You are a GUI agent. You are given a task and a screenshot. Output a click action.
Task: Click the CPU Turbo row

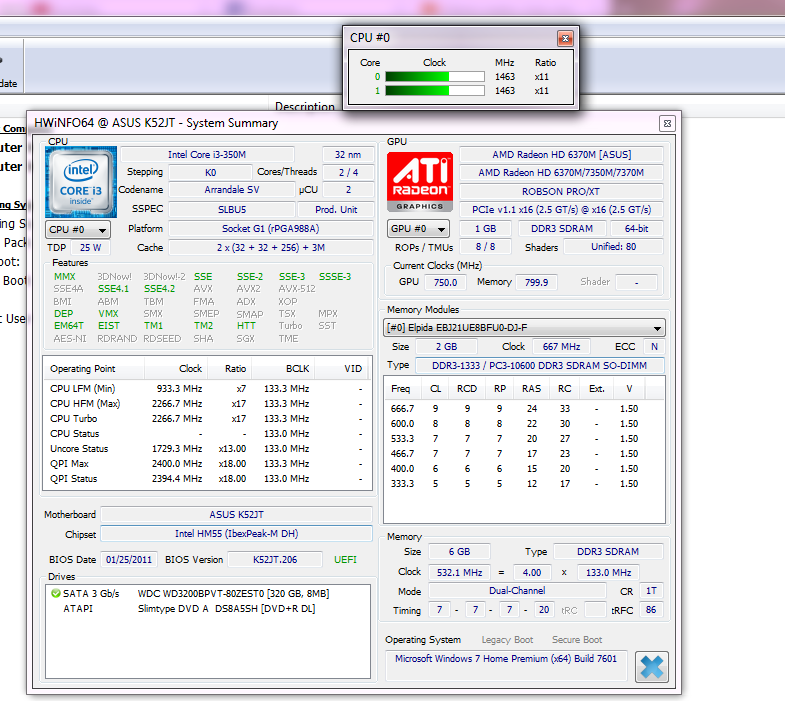[207, 419]
